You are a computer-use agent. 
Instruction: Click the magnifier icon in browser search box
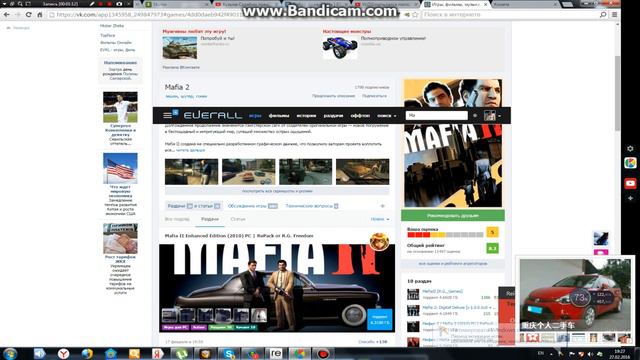pyautogui.click(x=603, y=15)
